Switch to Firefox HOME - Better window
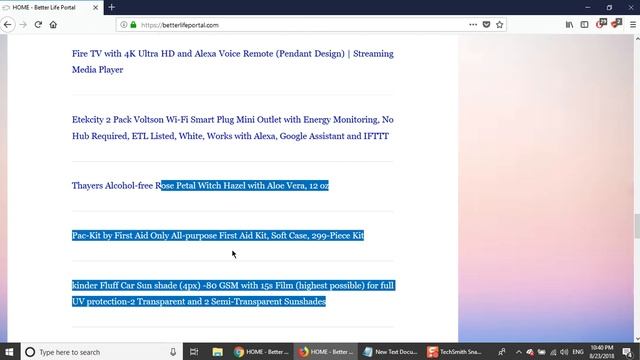 325,352
